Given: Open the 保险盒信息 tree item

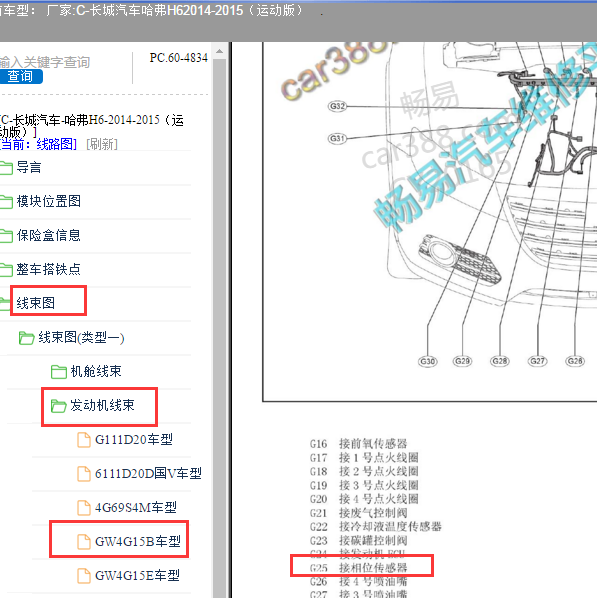Looking at the screenshot, I should pyautogui.click(x=48, y=235).
